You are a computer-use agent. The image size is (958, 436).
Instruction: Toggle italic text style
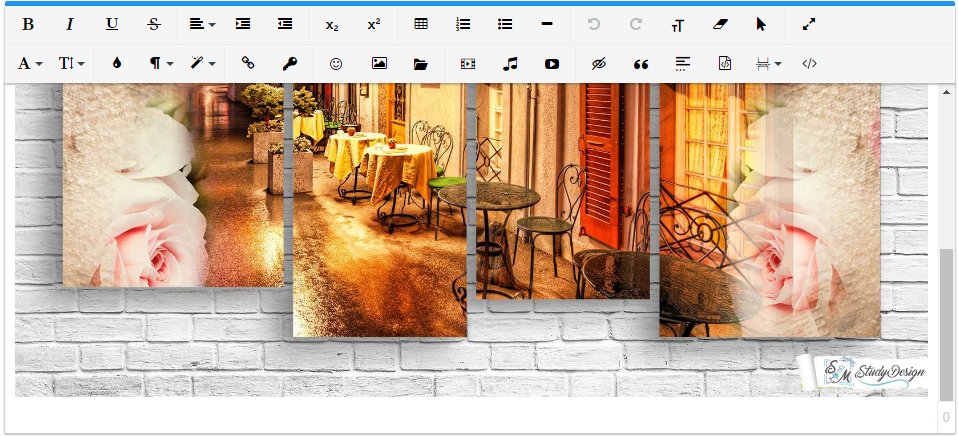pos(70,24)
